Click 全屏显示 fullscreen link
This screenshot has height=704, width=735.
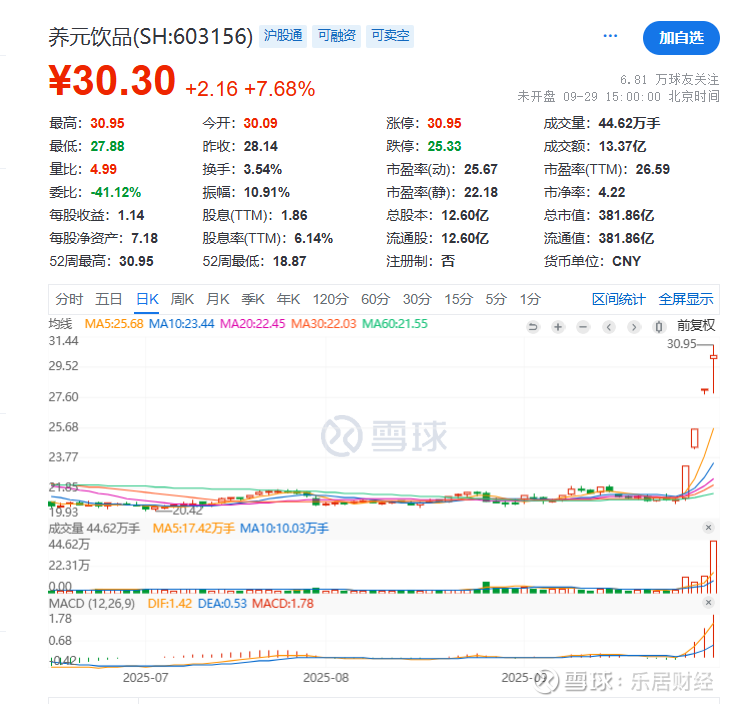[x=686, y=299]
